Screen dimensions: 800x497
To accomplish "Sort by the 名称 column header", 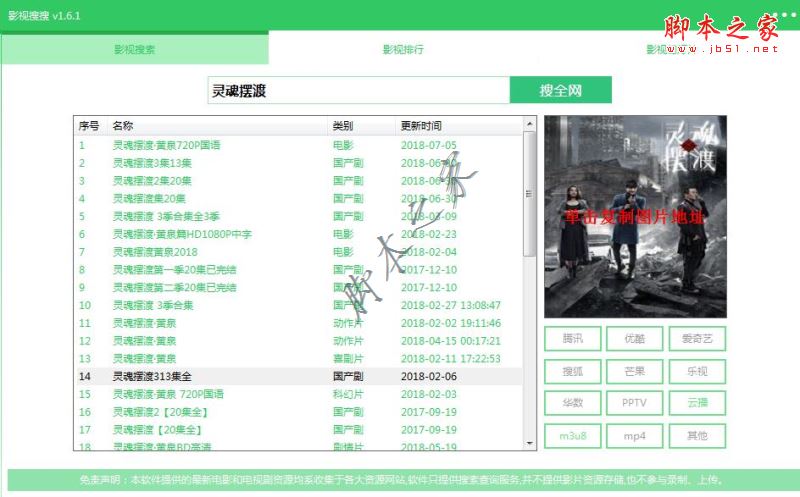I will click(218, 126).
